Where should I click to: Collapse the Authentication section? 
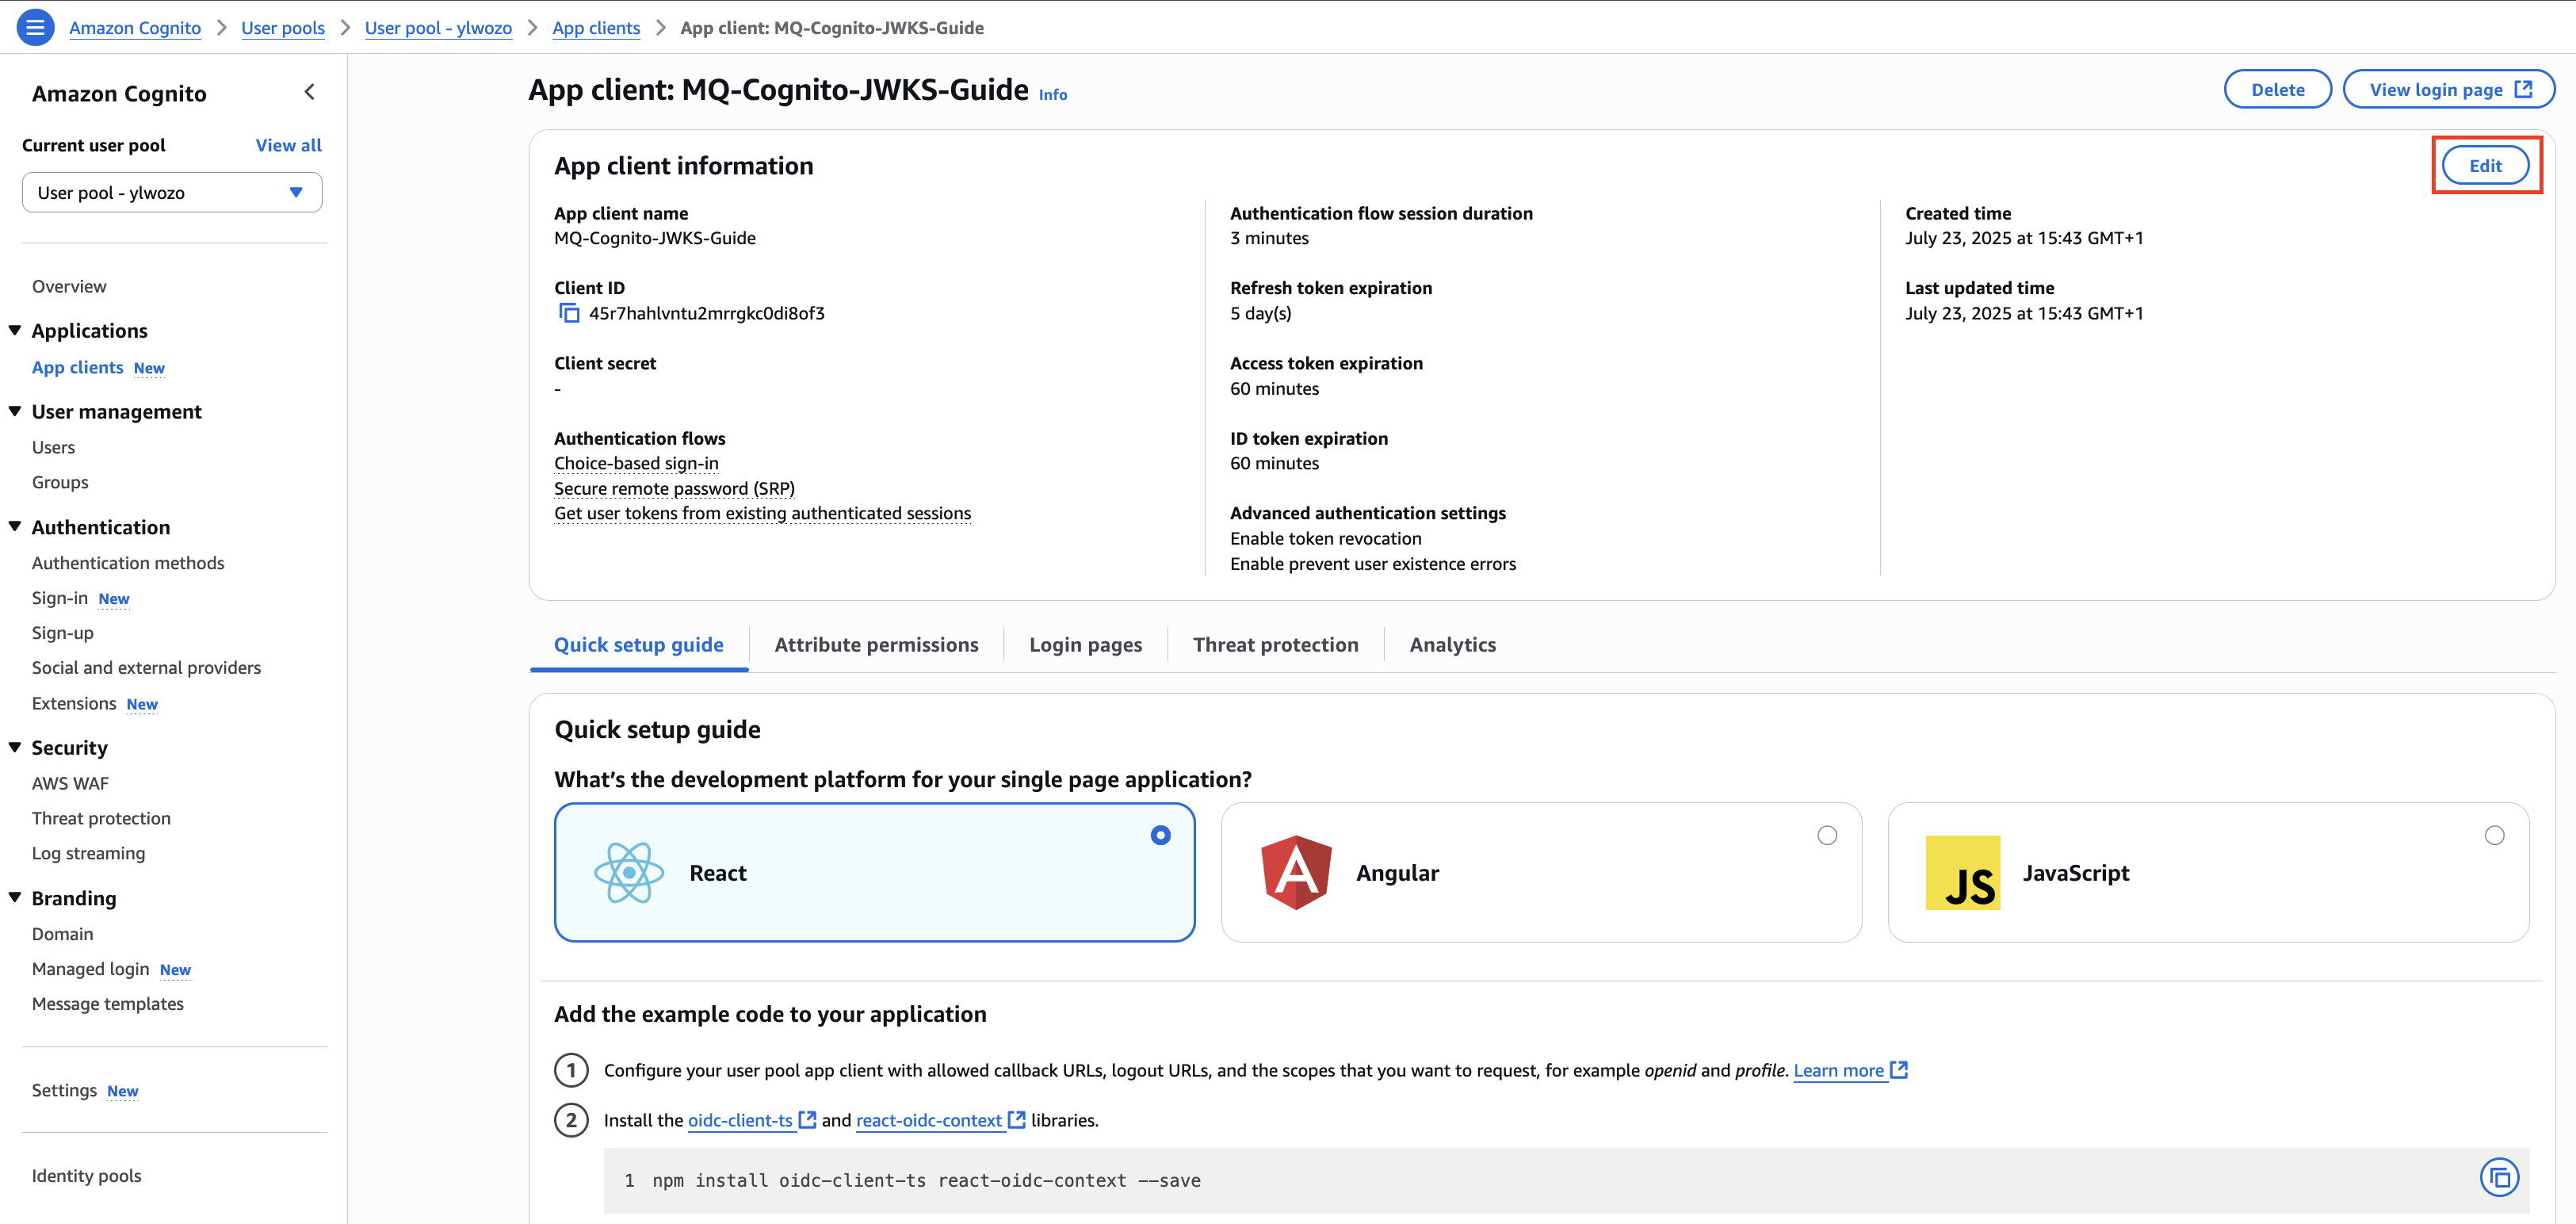(x=15, y=526)
